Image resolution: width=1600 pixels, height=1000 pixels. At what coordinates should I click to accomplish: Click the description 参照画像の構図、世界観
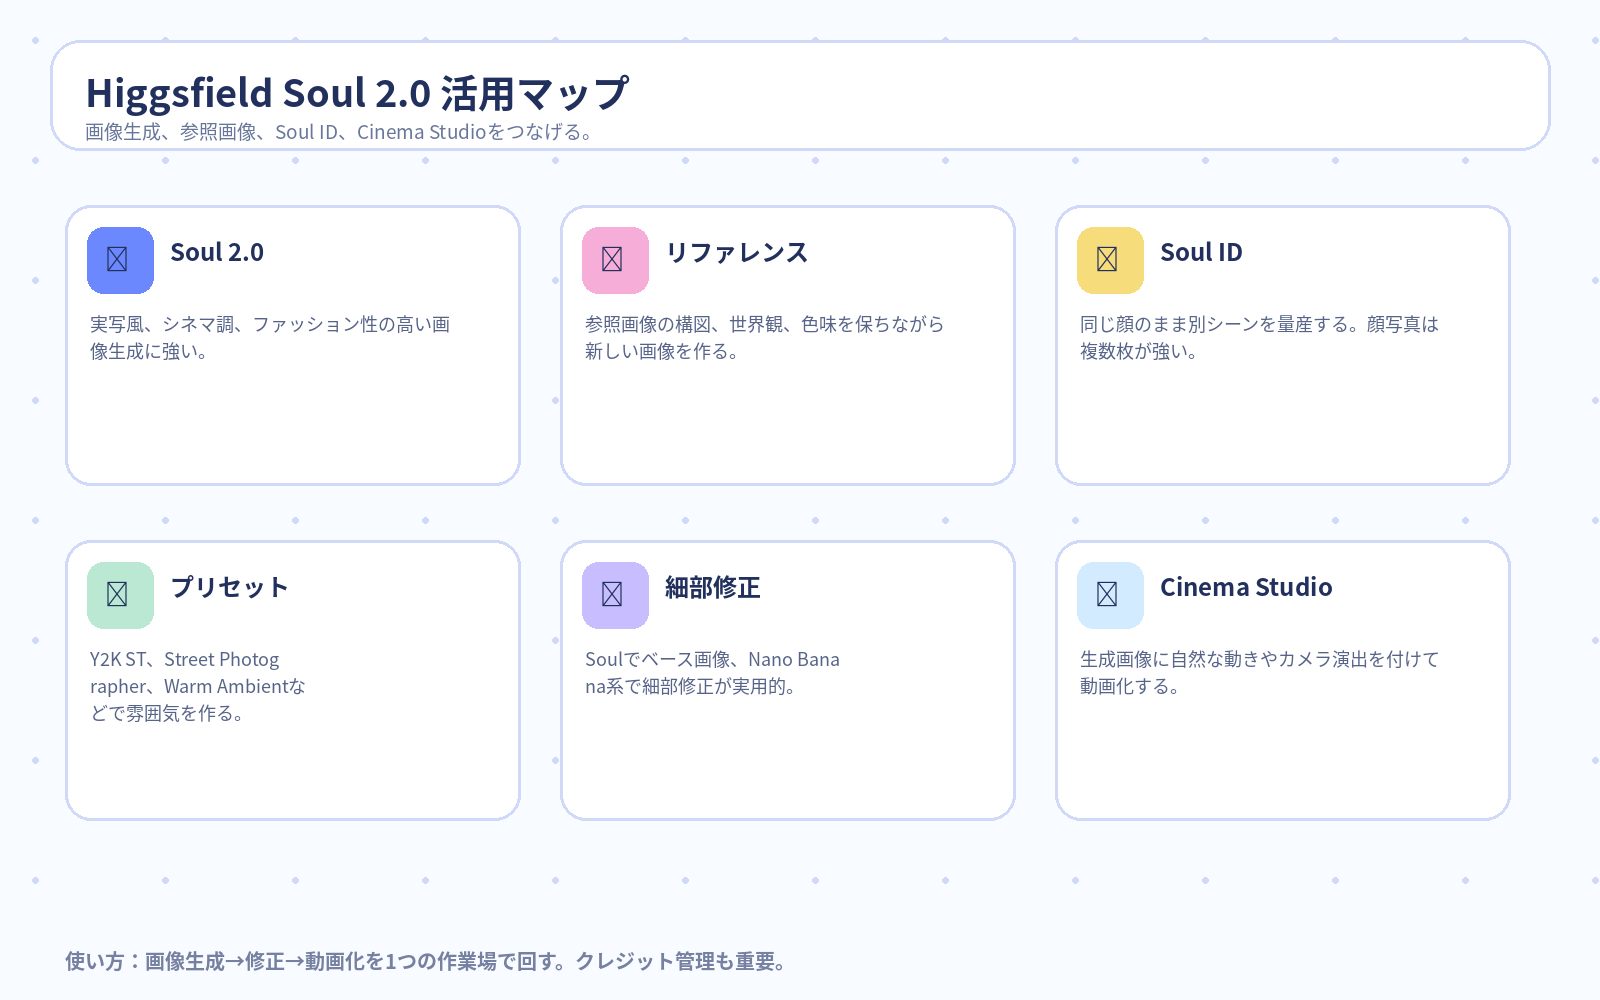[x=764, y=337]
